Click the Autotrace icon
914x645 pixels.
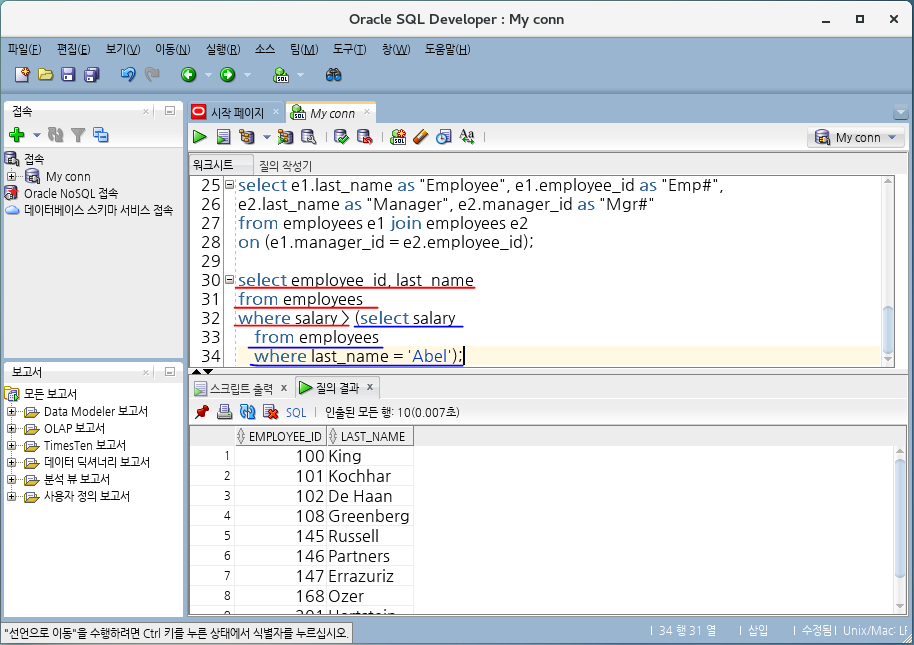tap(285, 137)
